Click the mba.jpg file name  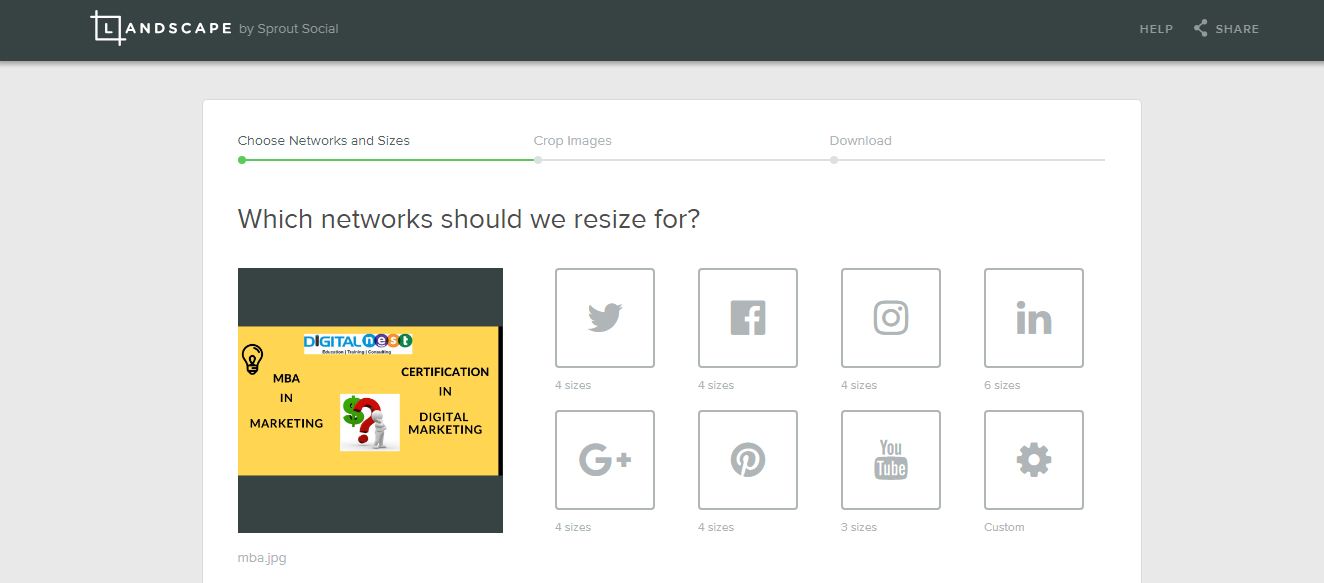[x=262, y=558]
